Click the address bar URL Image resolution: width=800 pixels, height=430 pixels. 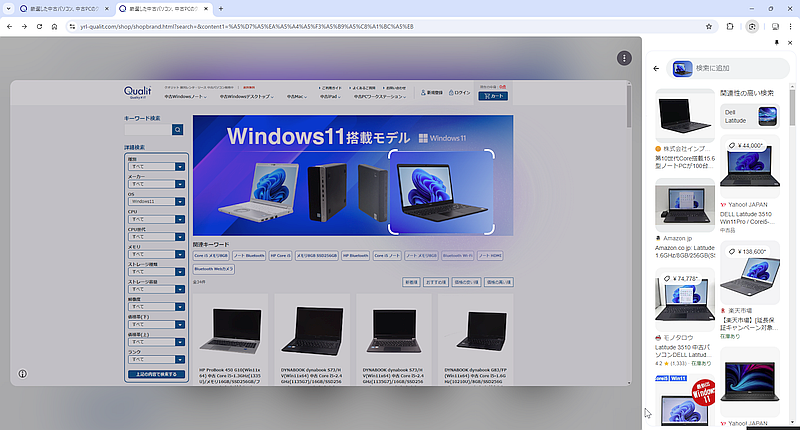click(247, 27)
